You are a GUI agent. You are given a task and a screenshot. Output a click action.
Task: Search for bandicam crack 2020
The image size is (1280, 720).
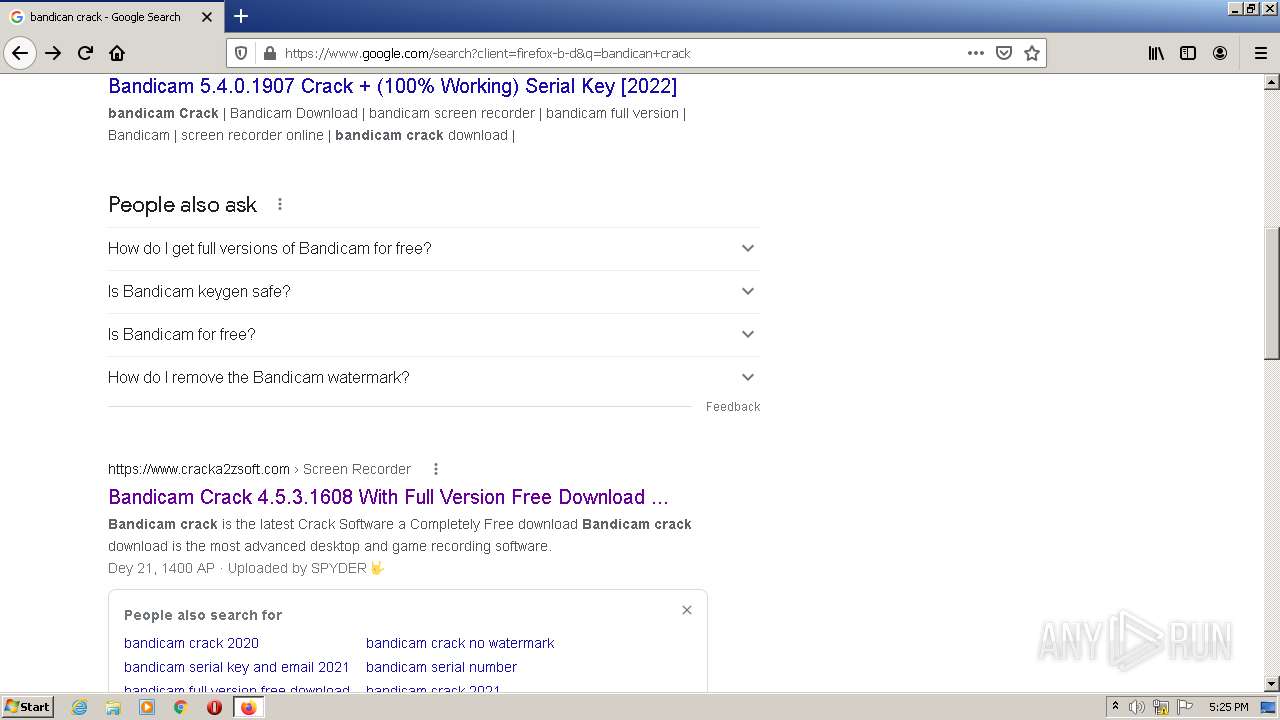[191, 643]
